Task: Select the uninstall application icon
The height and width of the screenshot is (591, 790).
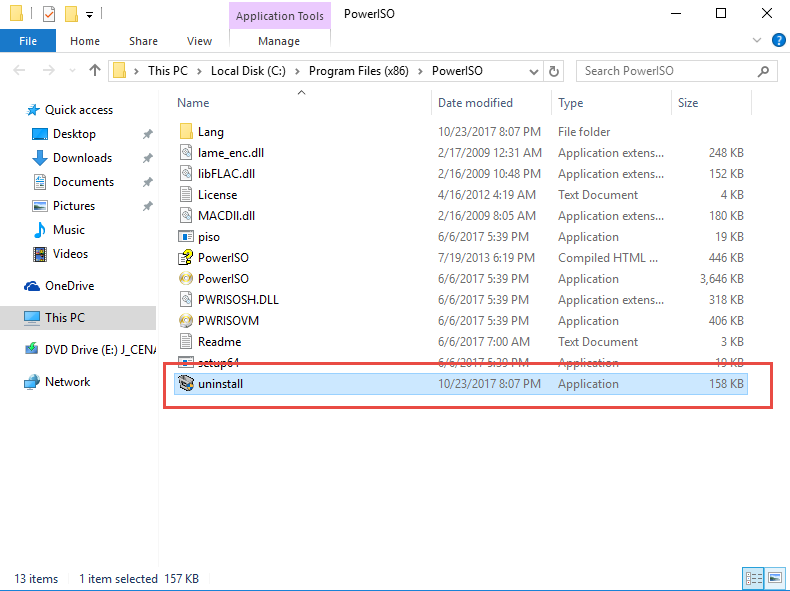Action: pos(186,383)
